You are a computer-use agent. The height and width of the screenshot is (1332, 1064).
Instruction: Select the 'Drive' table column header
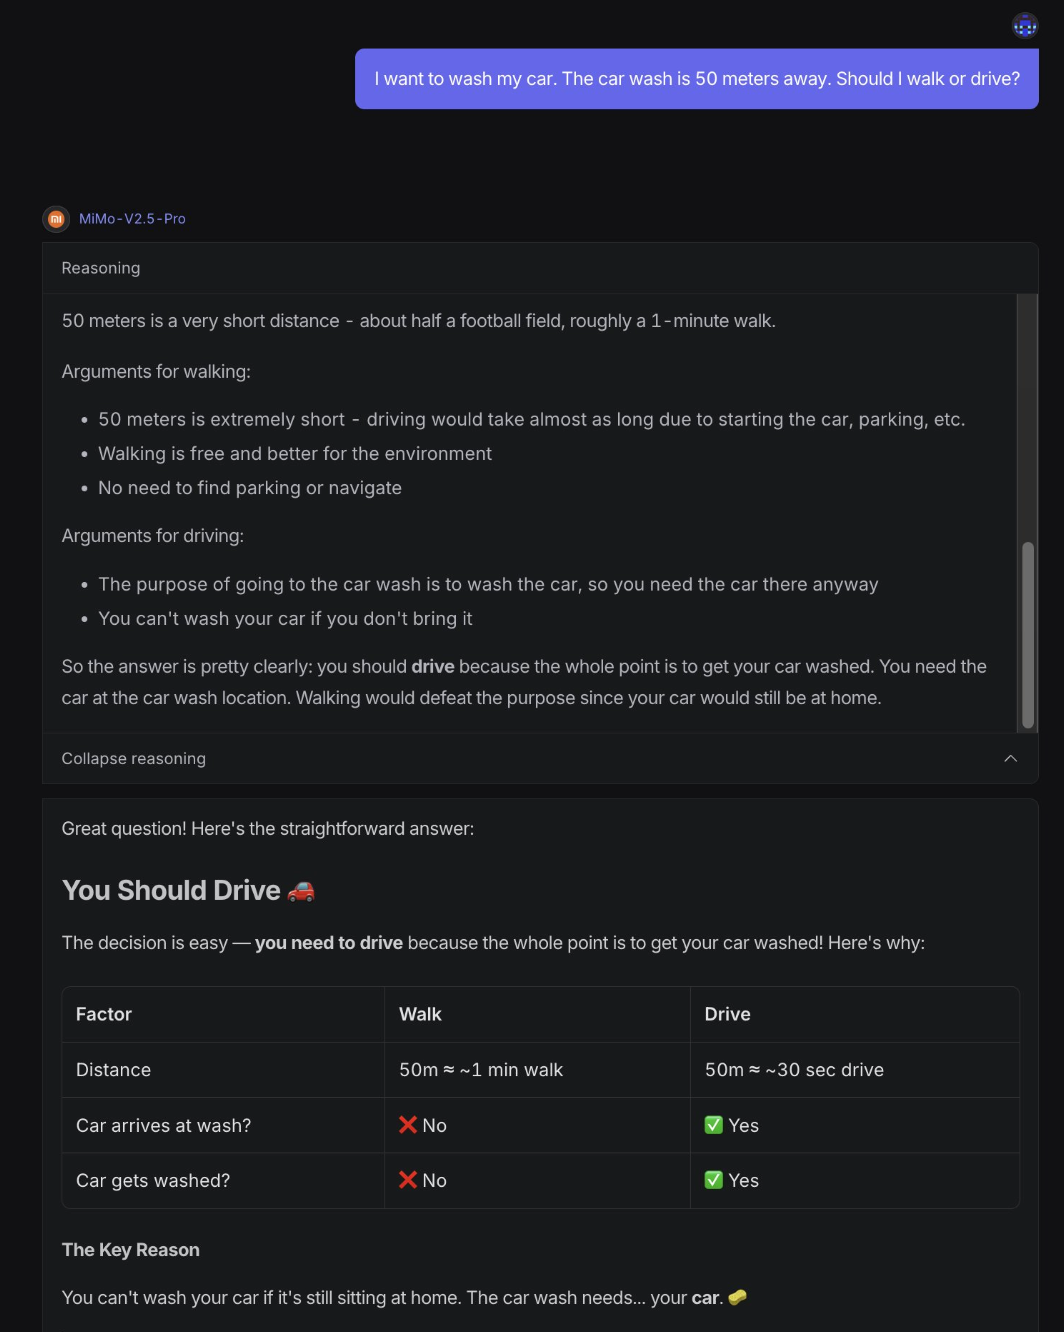point(727,1014)
